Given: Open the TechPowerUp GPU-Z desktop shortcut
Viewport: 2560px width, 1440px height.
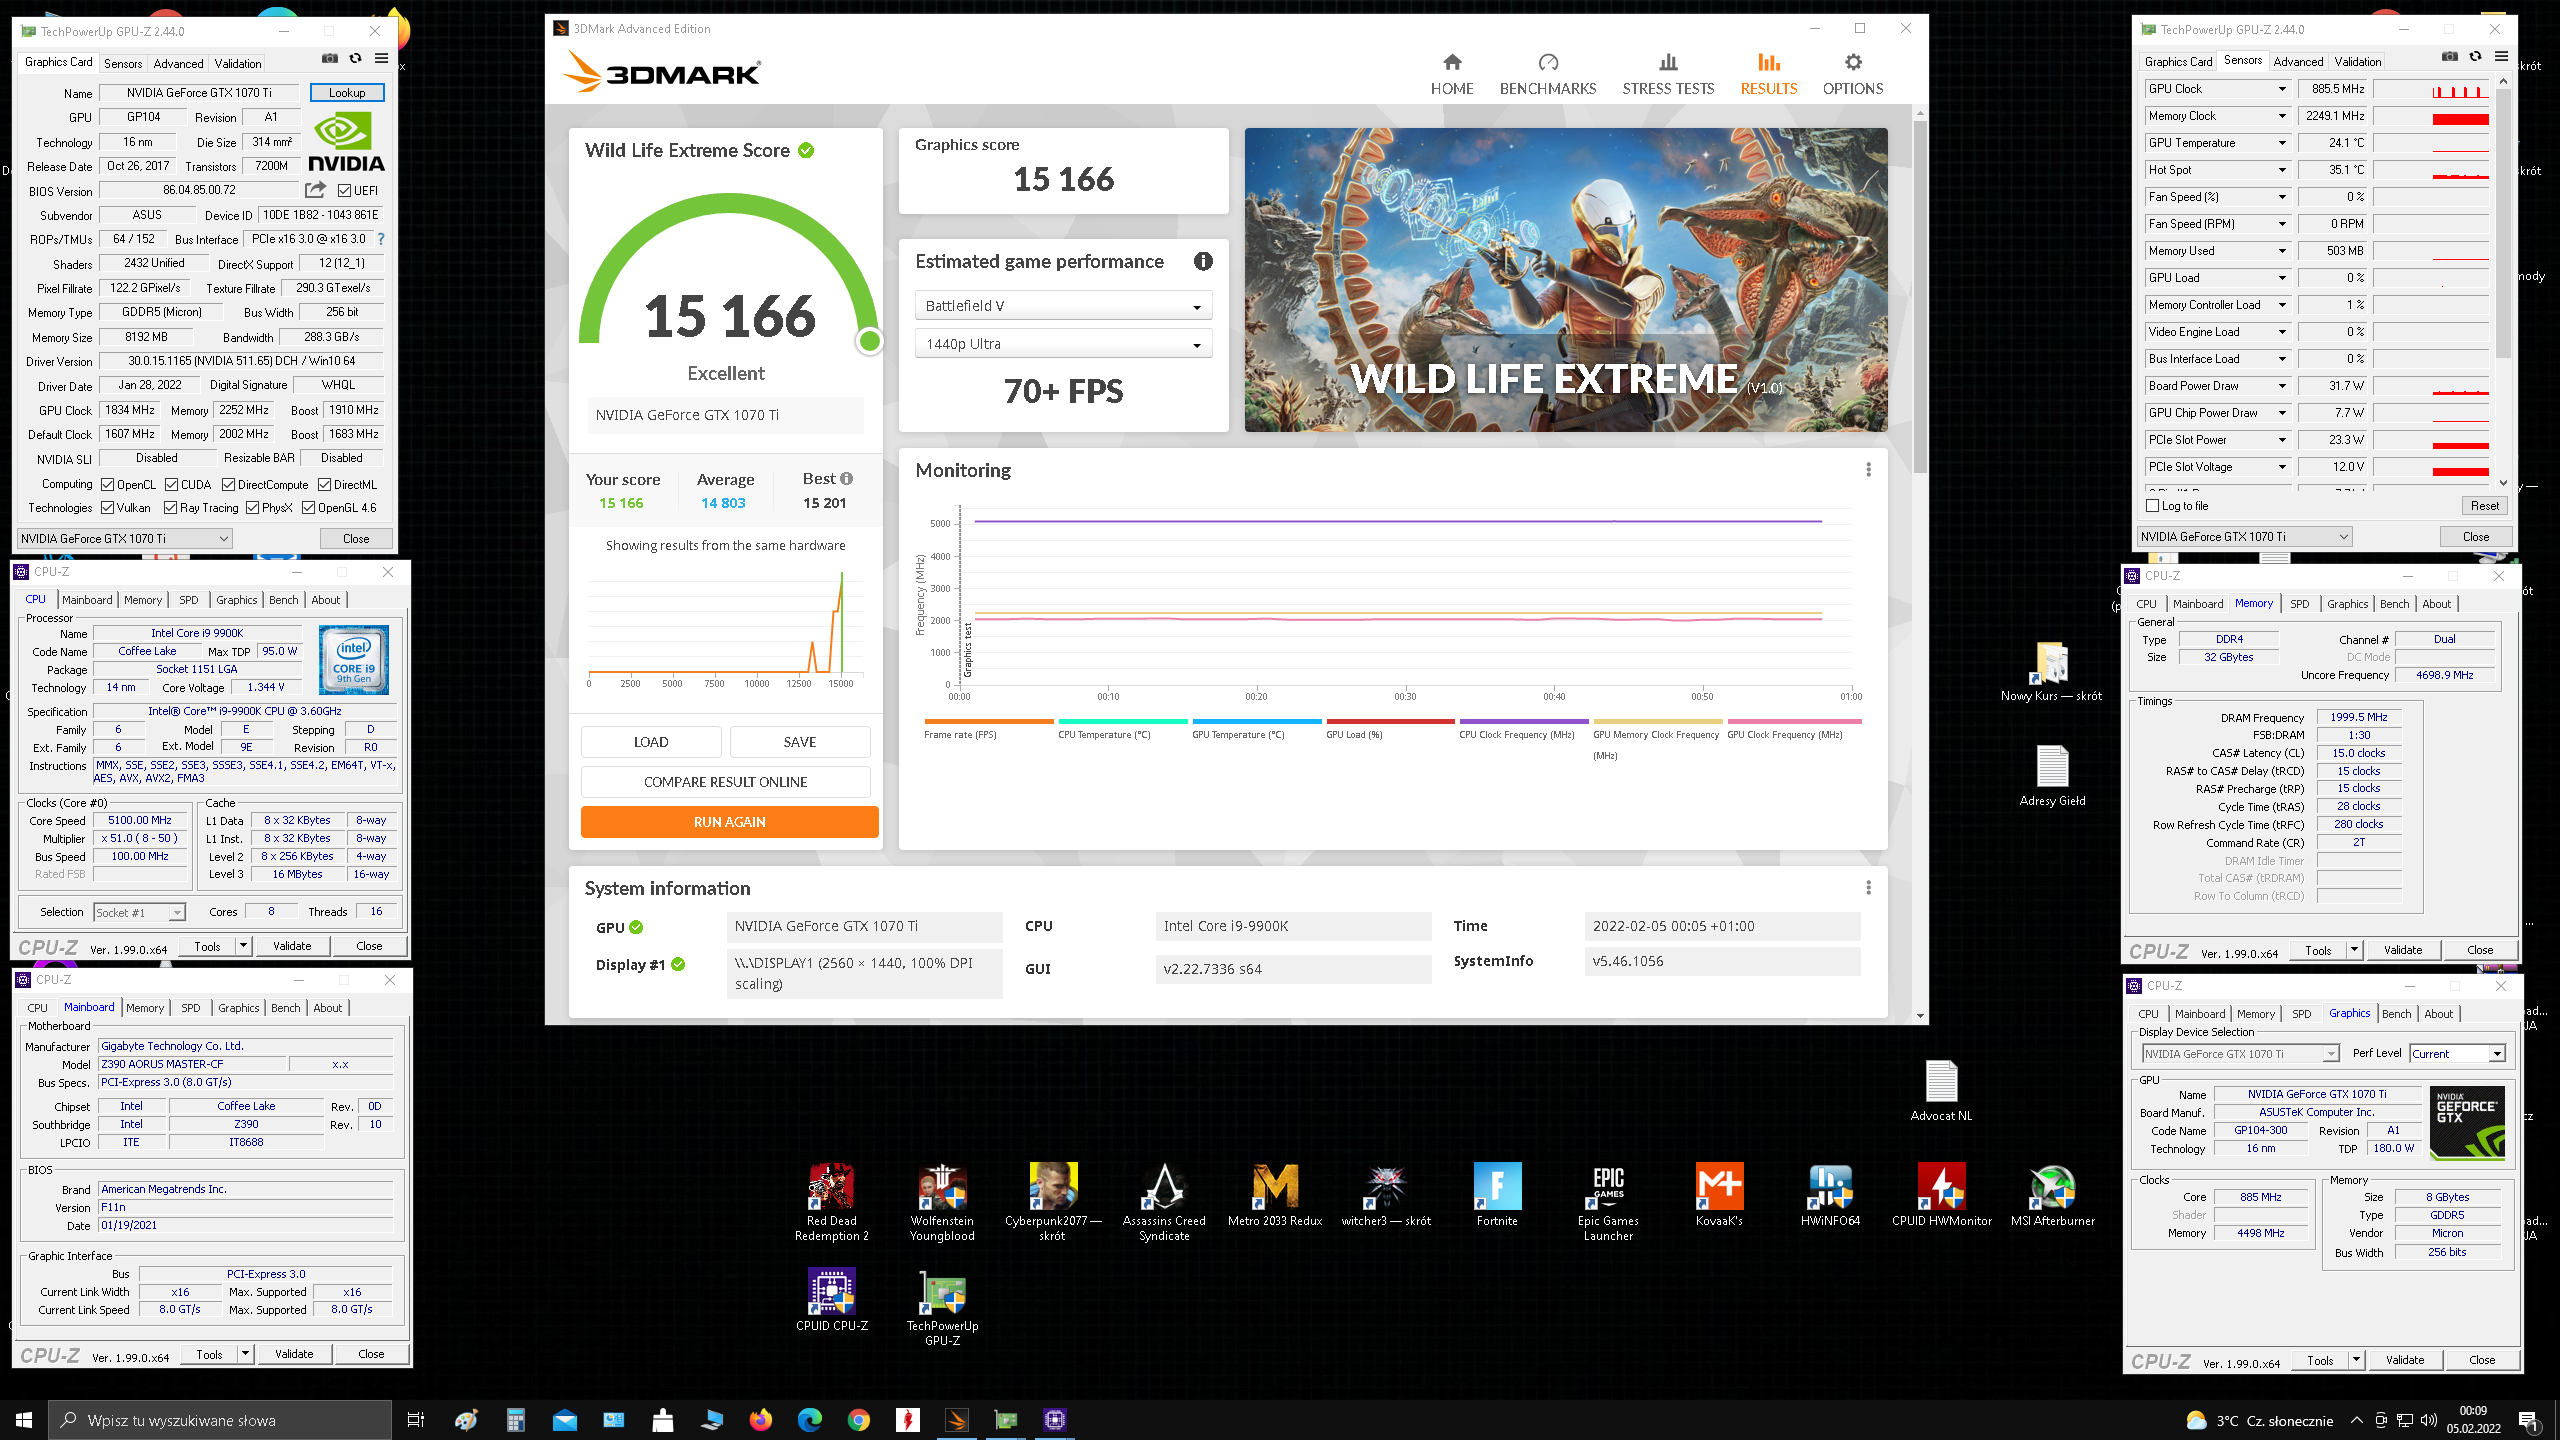Looking at the screenshot, I should [x=942, y=1309].
